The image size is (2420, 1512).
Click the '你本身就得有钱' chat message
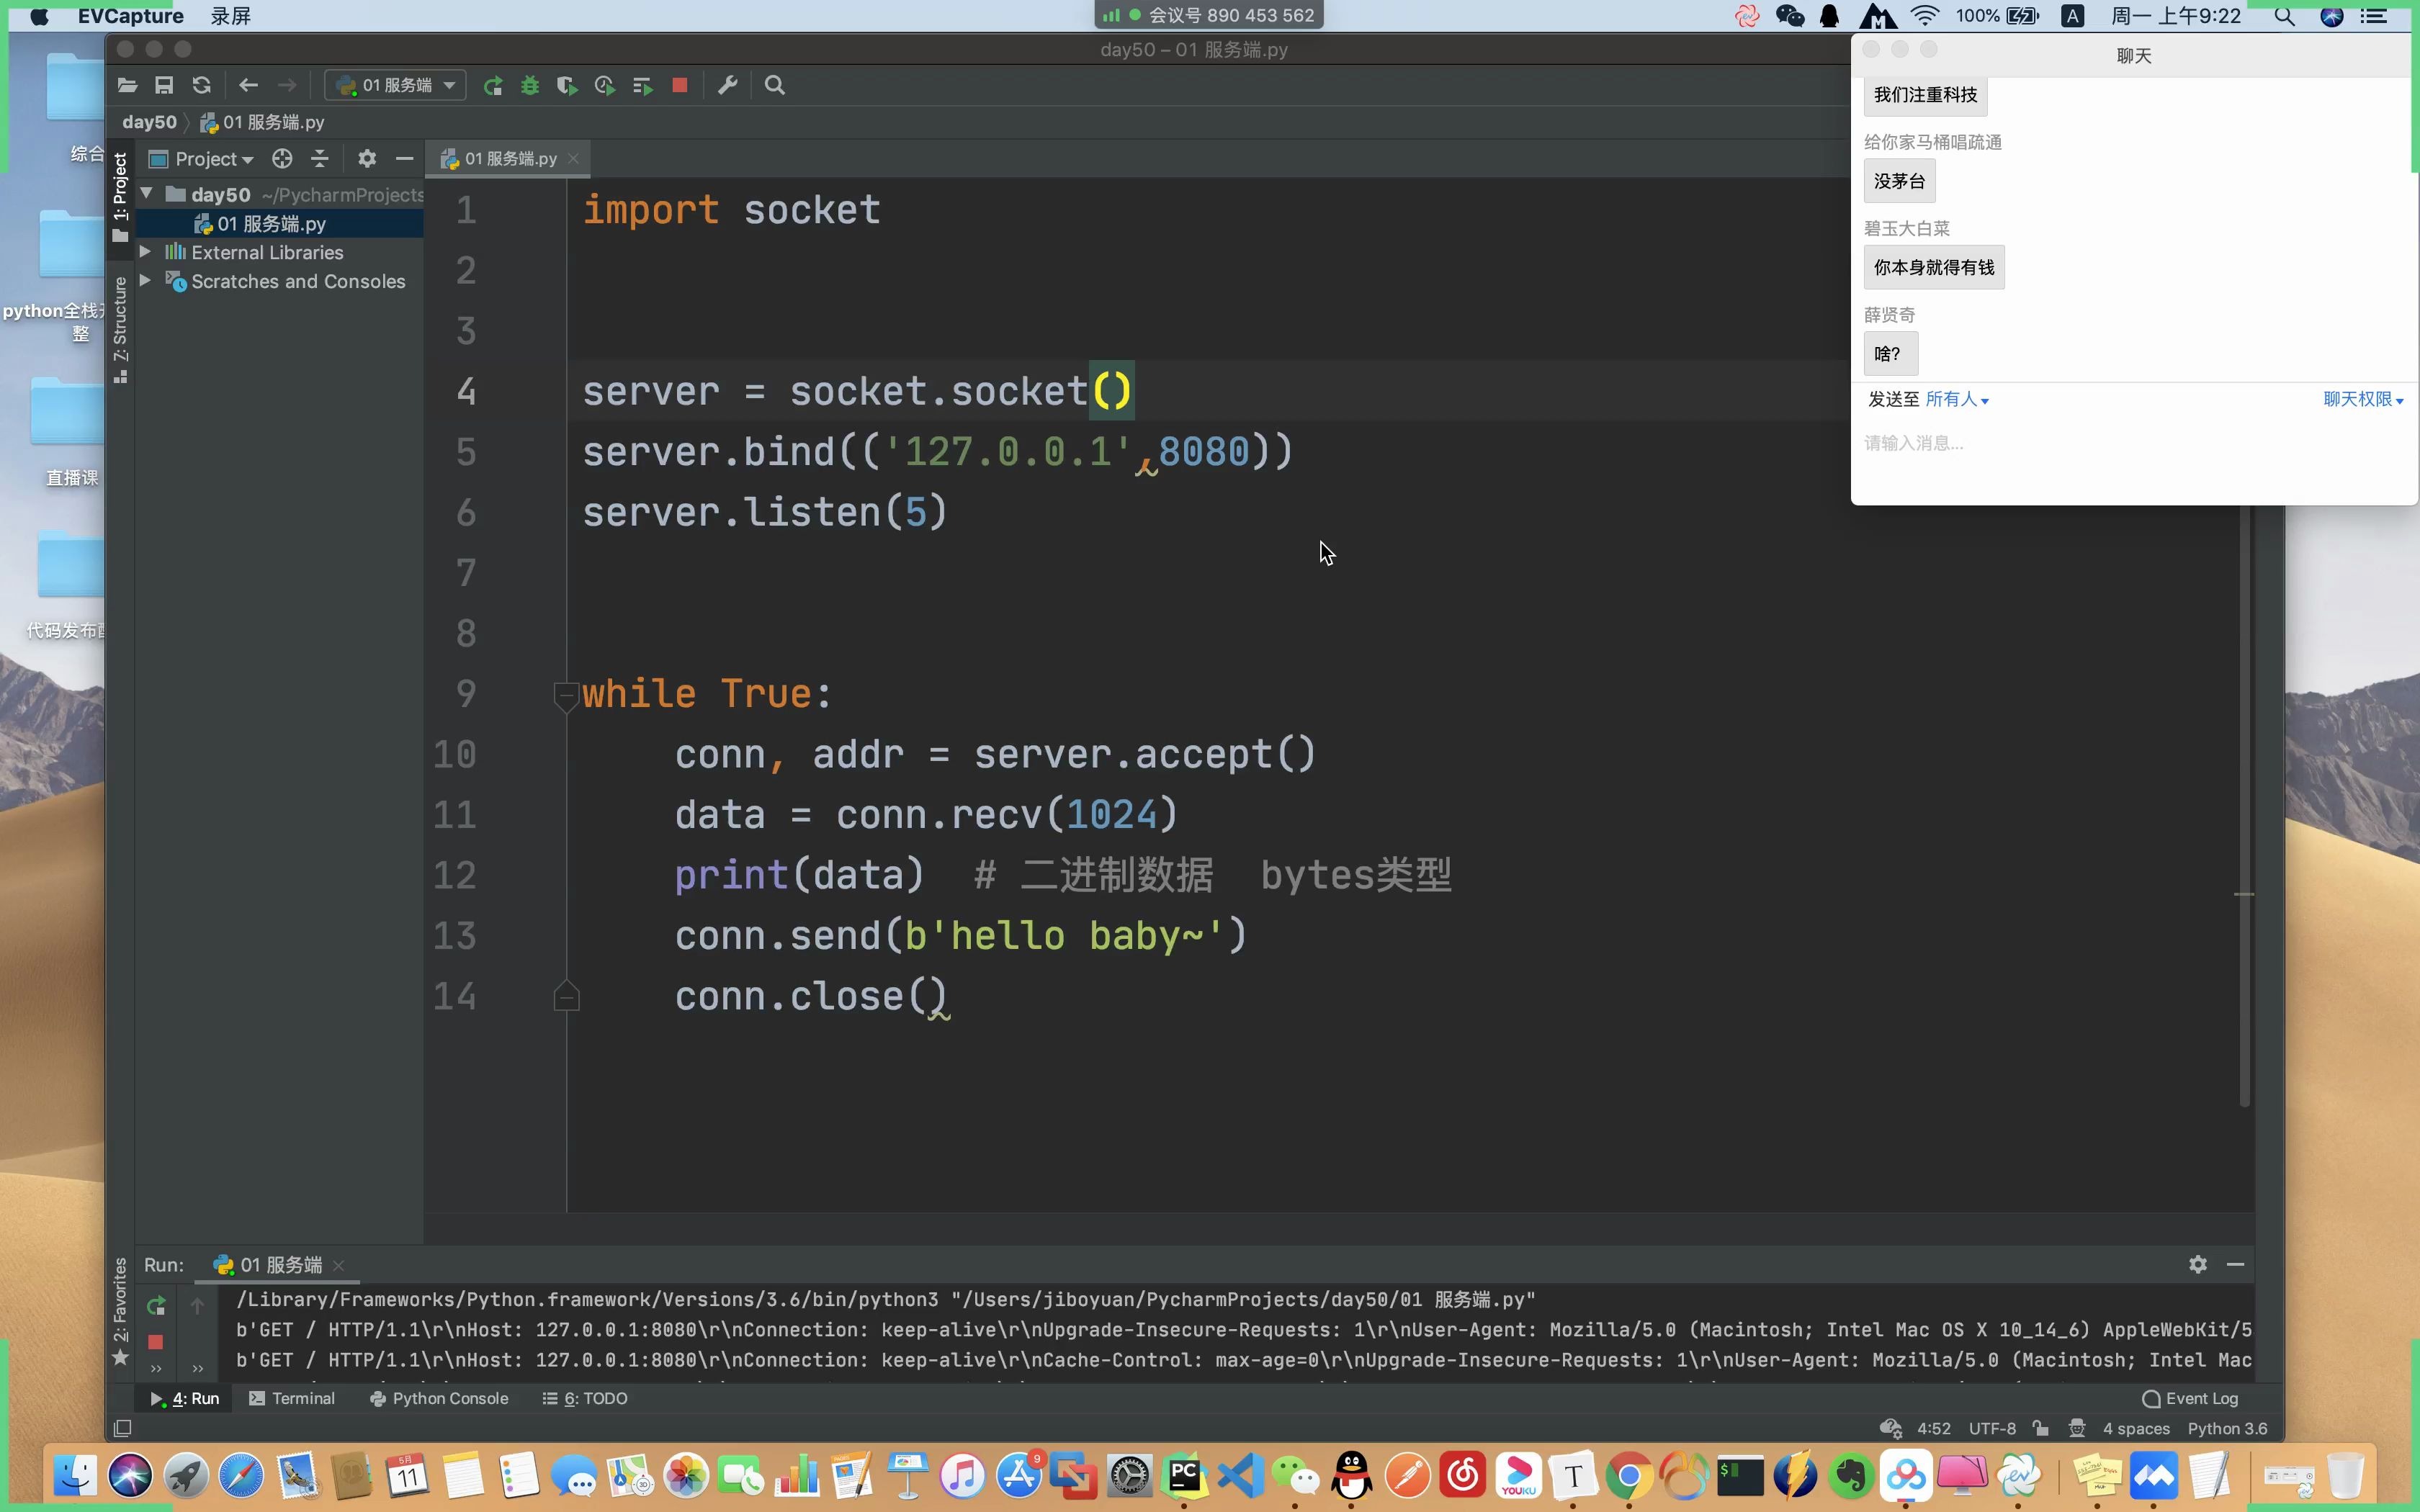[1934, 267]
